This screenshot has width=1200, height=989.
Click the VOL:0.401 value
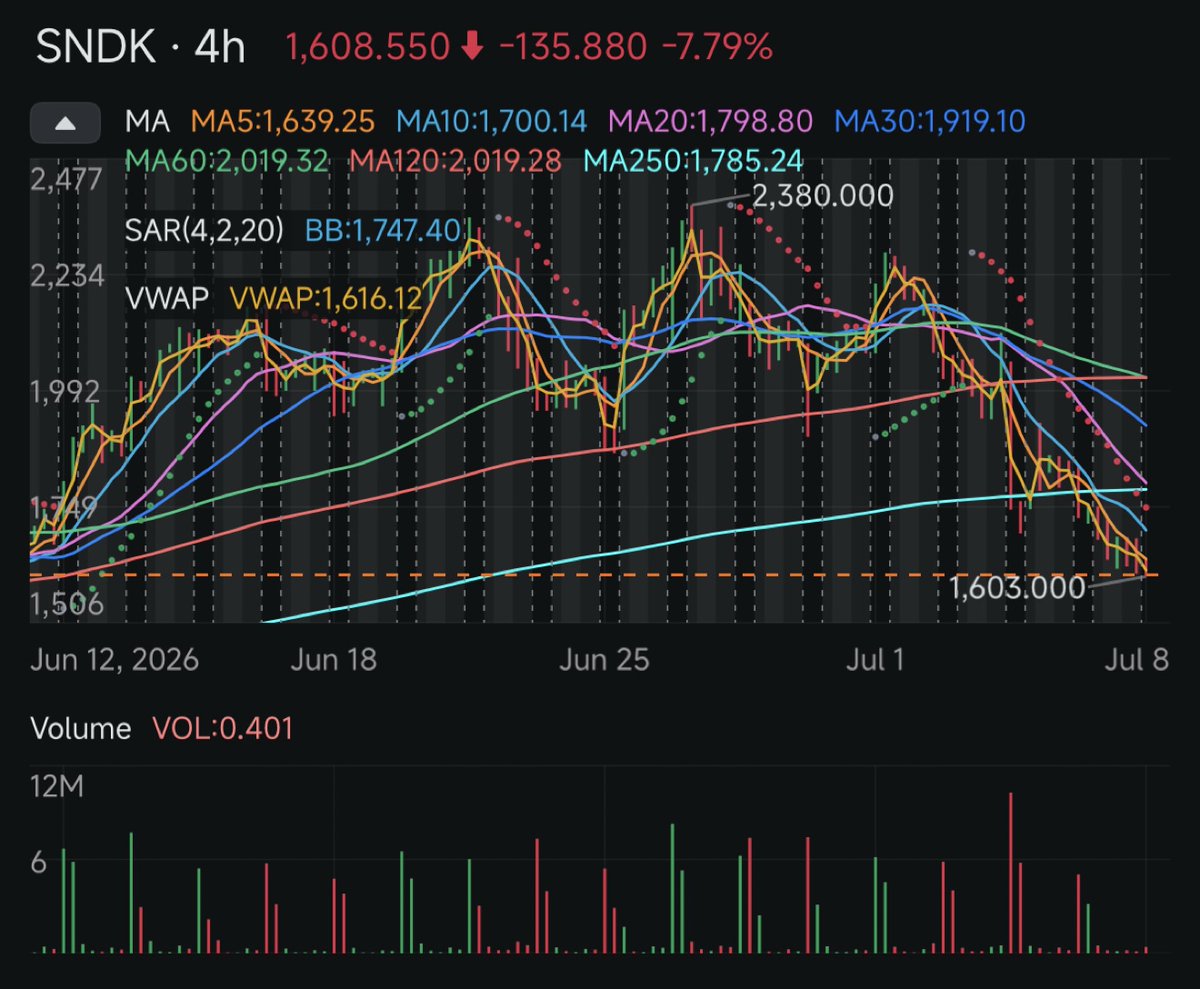[x=223, y=728]
